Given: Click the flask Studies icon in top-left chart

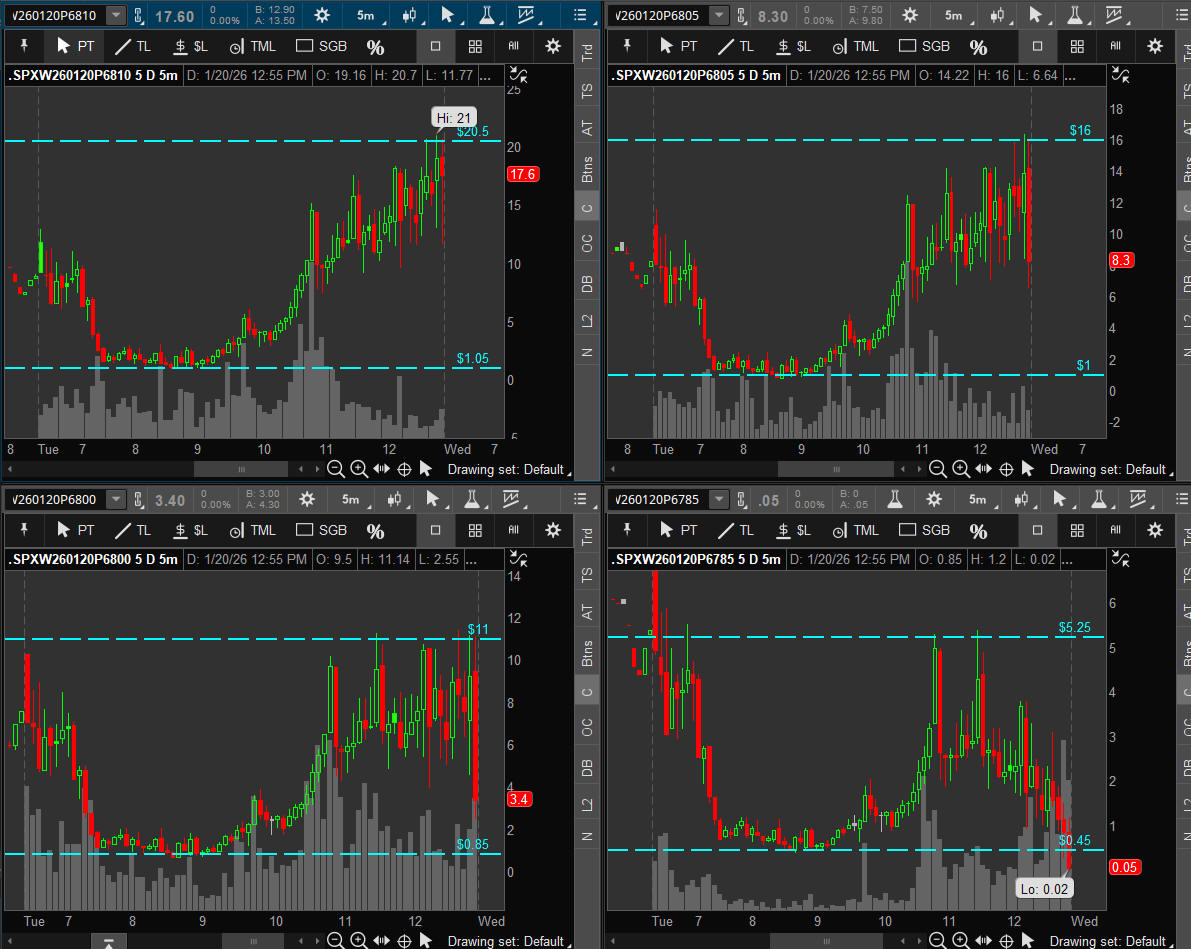Looking at the screenshot, I should point(485,15).
